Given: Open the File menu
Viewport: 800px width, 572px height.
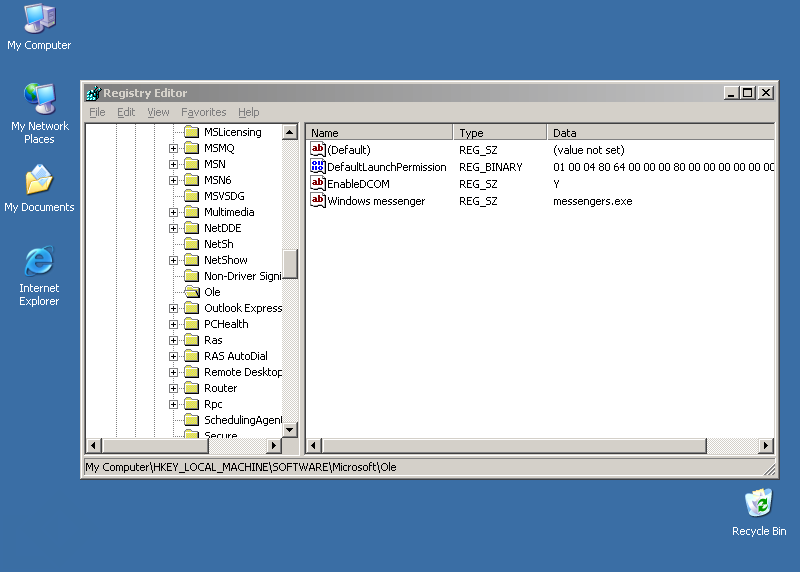Looking at the screenshot, I should pyautogui.click(x=97, y=112).
